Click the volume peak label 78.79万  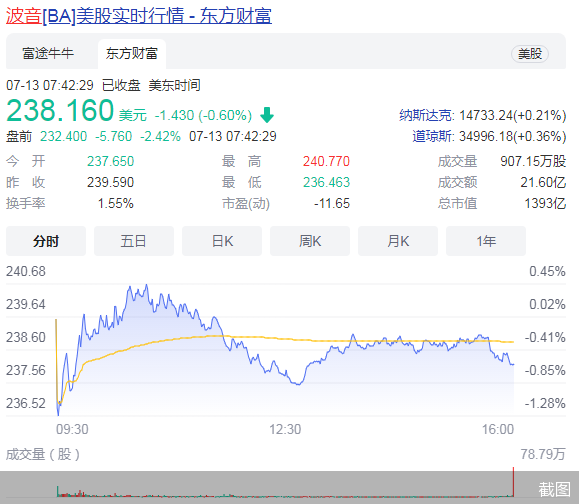coord(543,454)
